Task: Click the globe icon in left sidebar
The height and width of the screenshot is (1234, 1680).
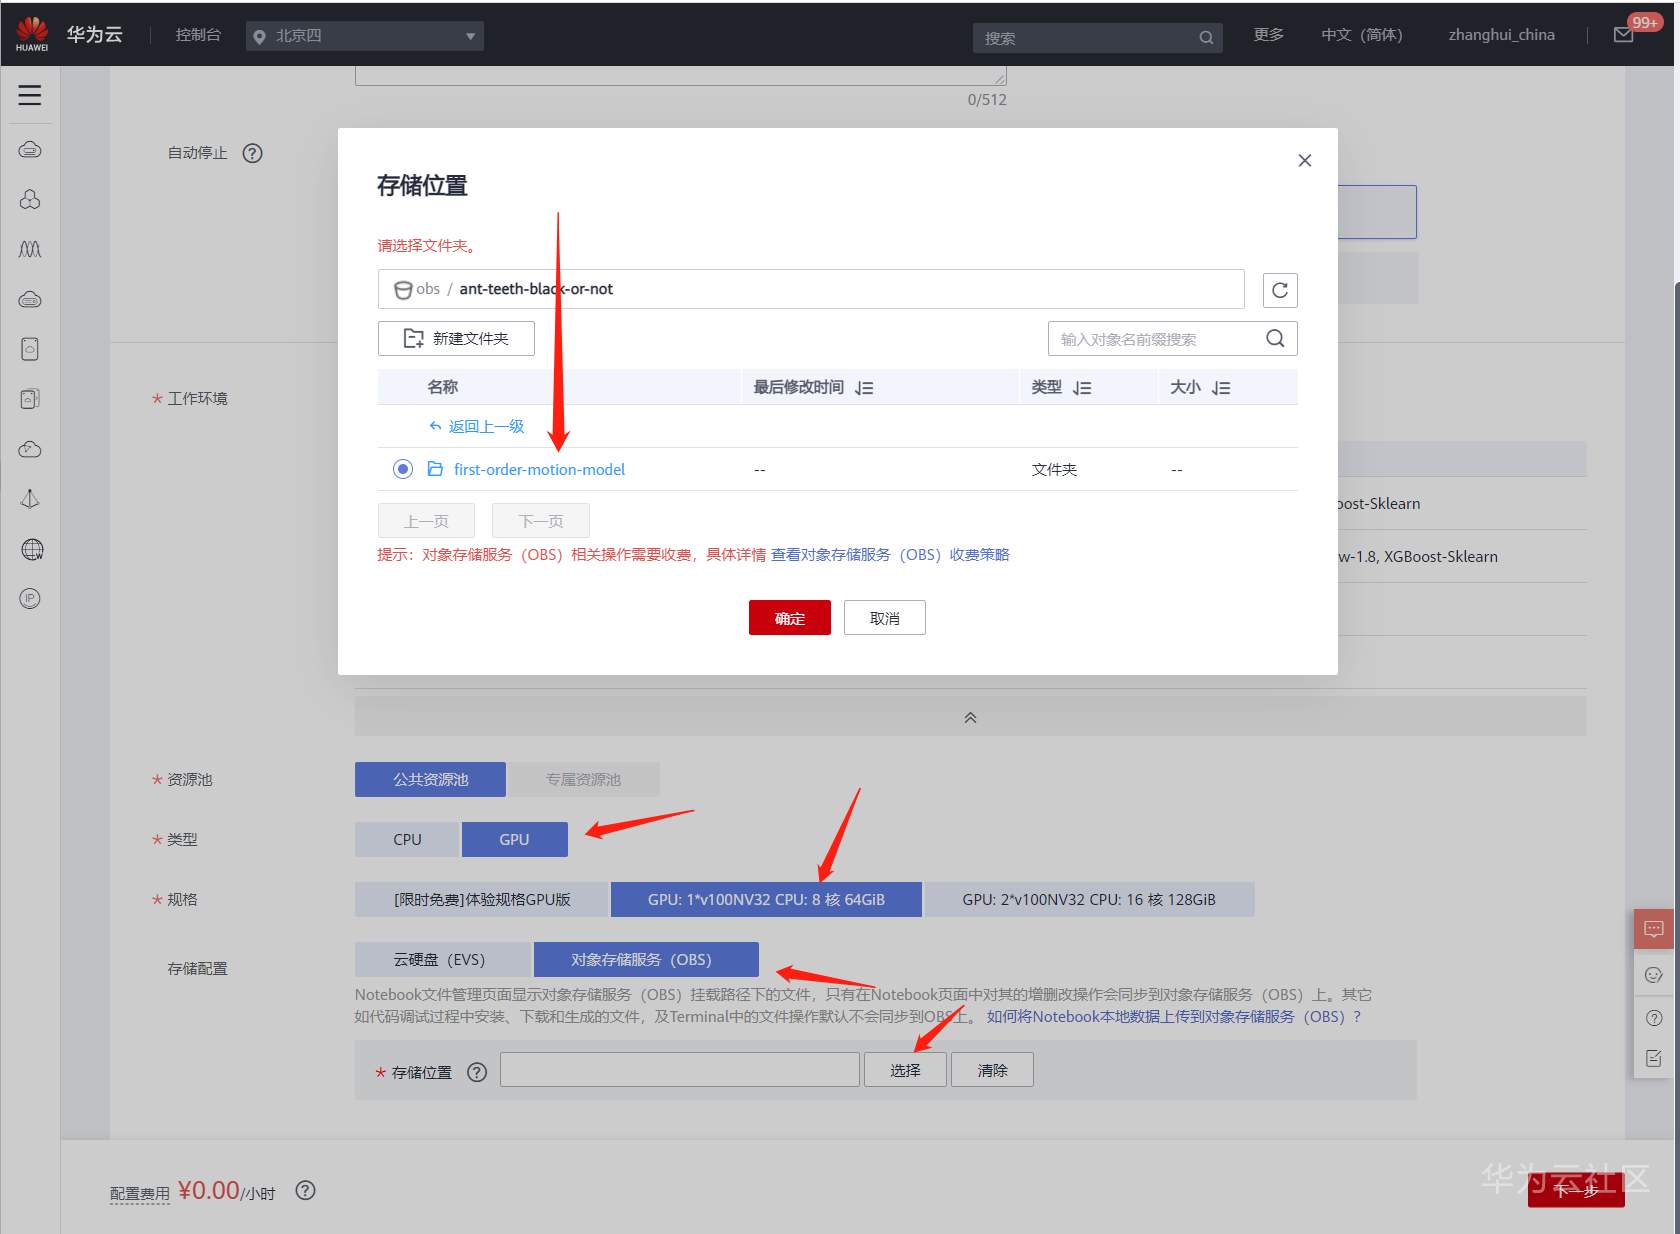Action: (x=32, y=549)
